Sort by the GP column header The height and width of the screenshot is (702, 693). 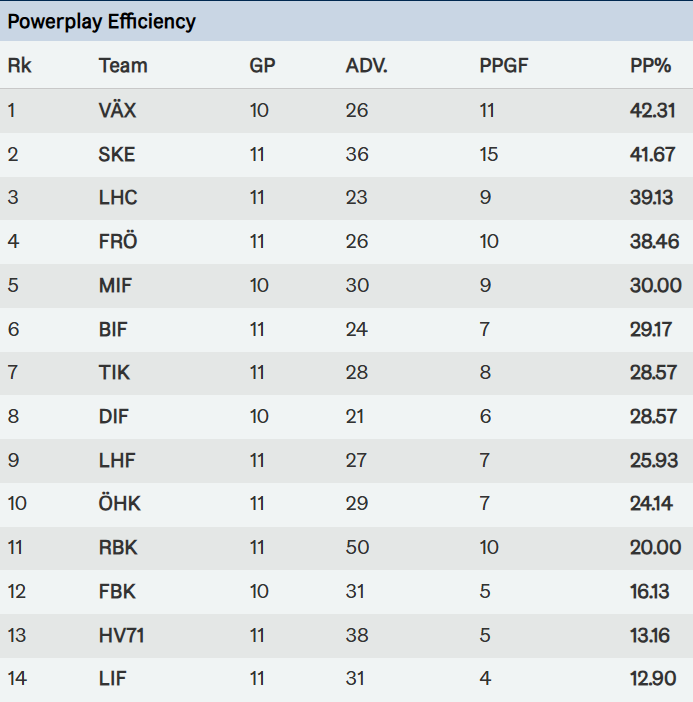pos(262,66)
